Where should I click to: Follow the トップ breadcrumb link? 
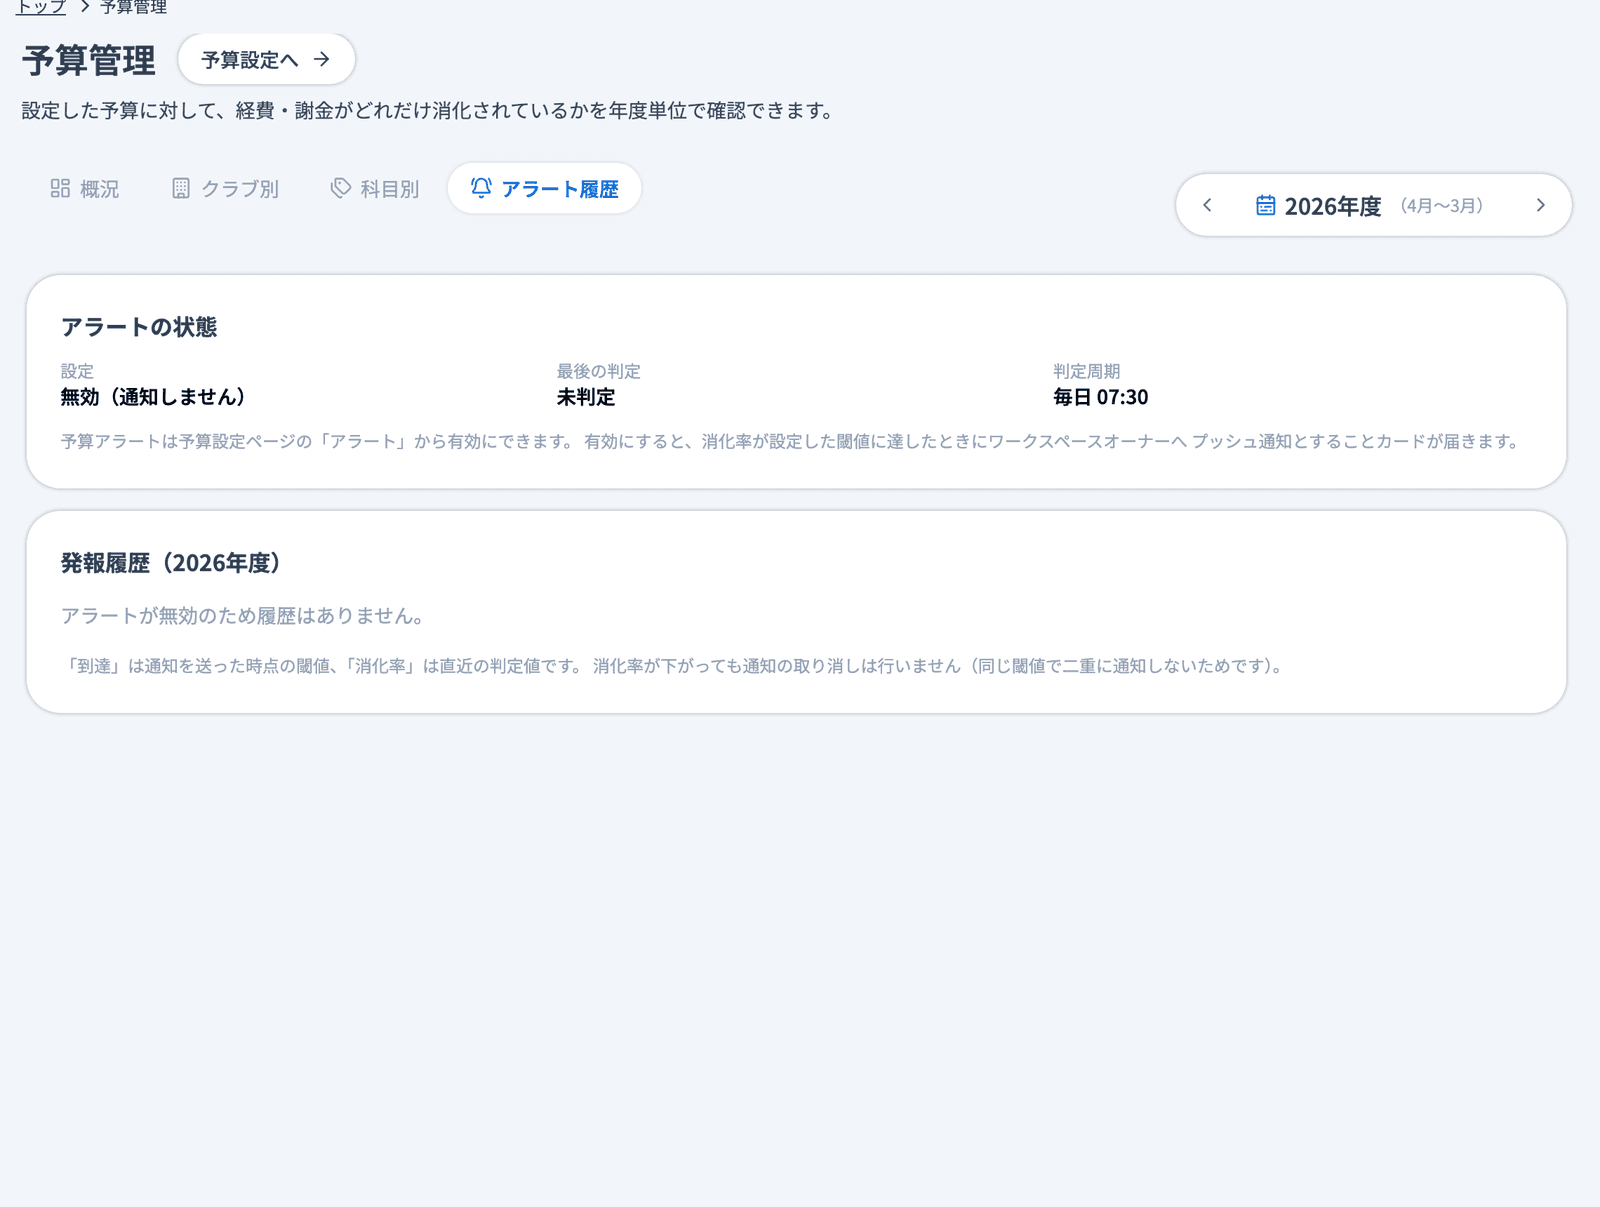(41, 7)
